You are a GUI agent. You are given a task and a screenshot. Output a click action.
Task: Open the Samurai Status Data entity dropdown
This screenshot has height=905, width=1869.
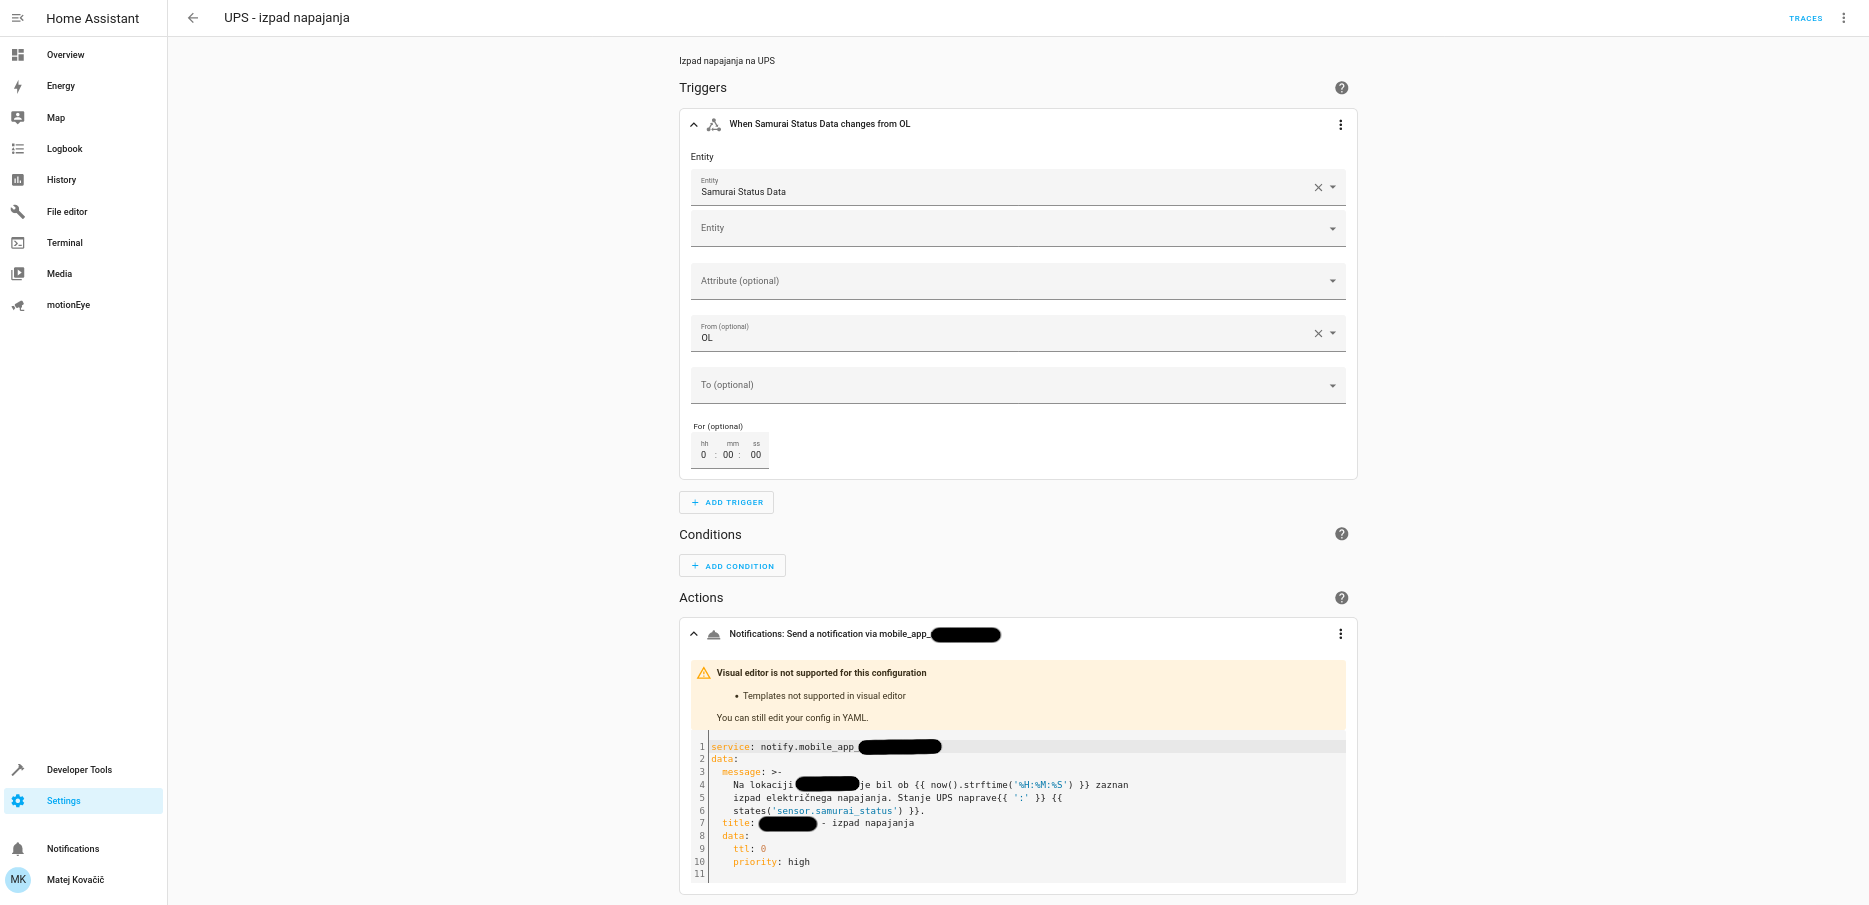click(1333, 187)
